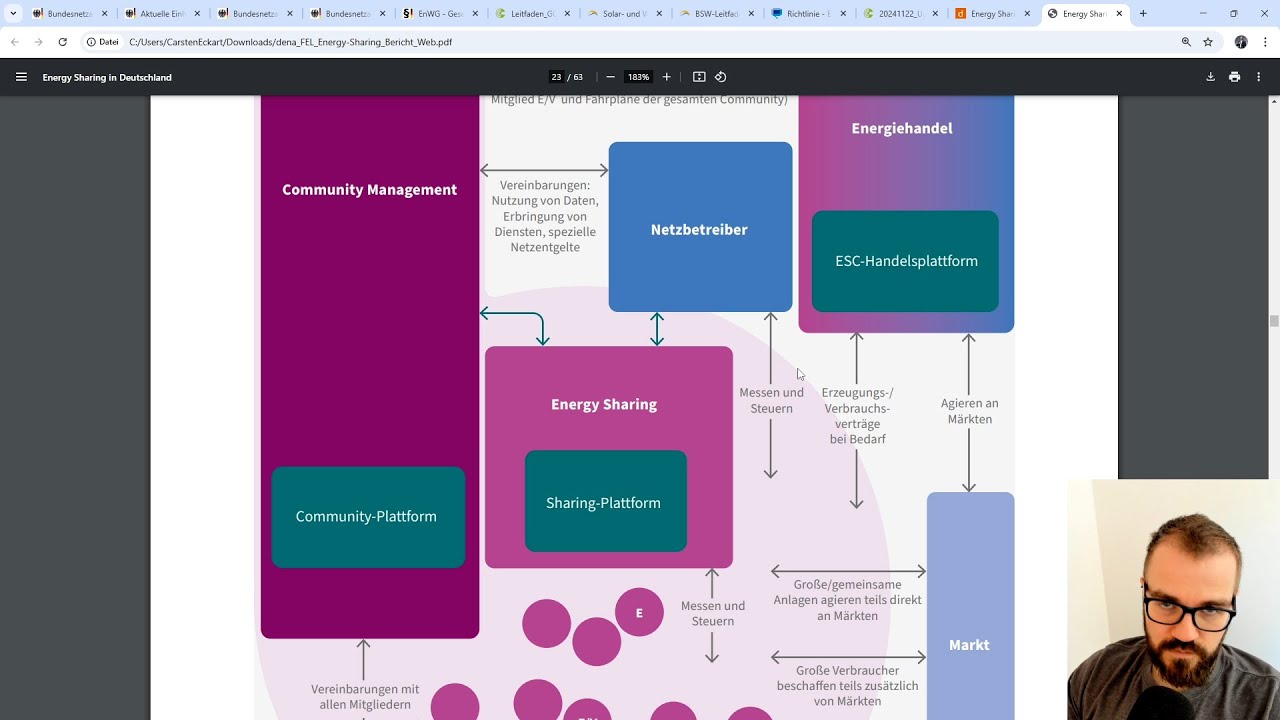Open Chrome three-dot menu
The width and height of the screenshot is (1280, 720).
coord(1265,42)
